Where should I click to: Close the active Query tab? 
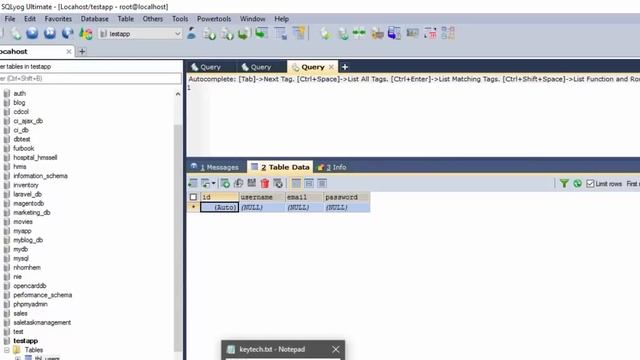click(x=331, y=67)
